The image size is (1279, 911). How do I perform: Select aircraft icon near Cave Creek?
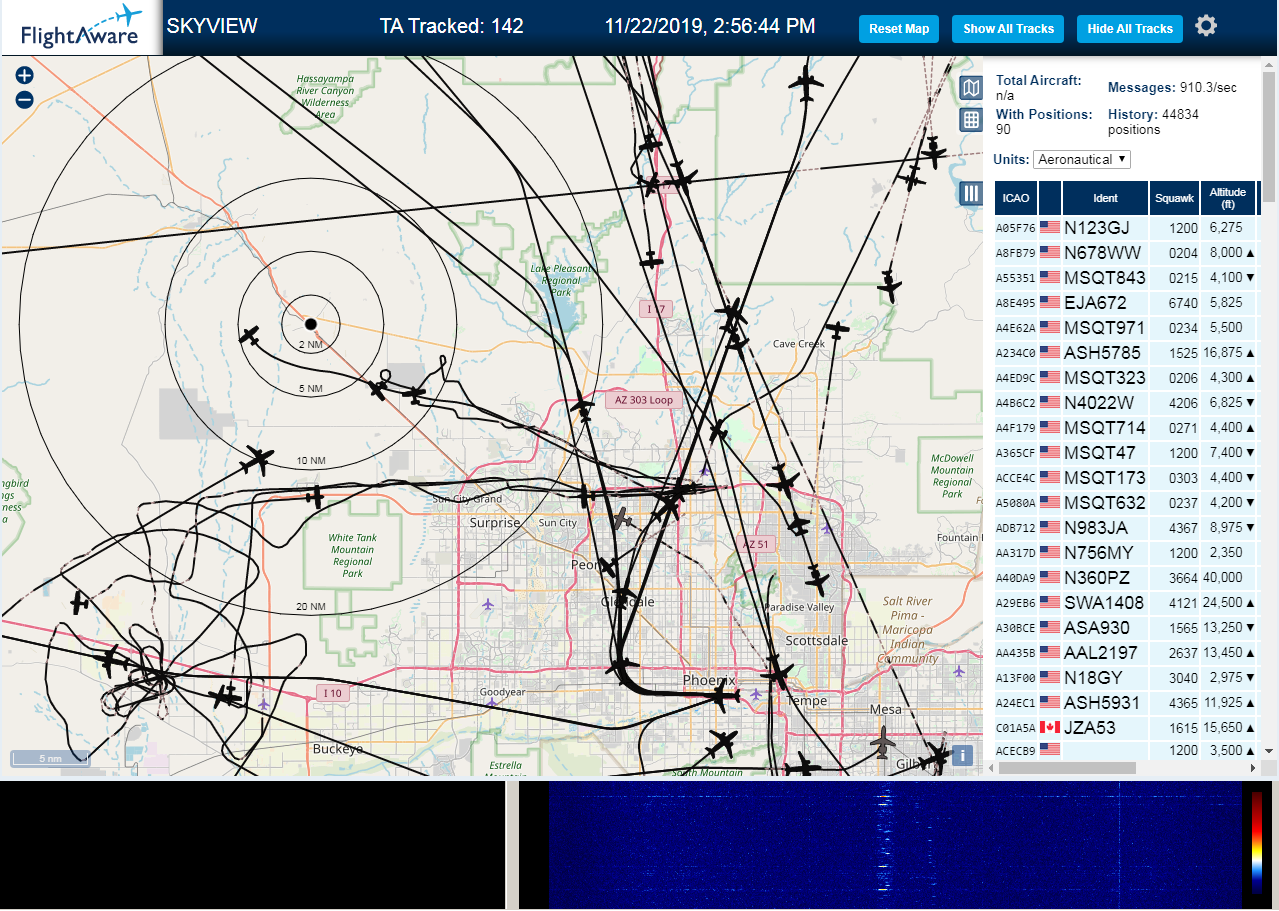pos(836,328)
